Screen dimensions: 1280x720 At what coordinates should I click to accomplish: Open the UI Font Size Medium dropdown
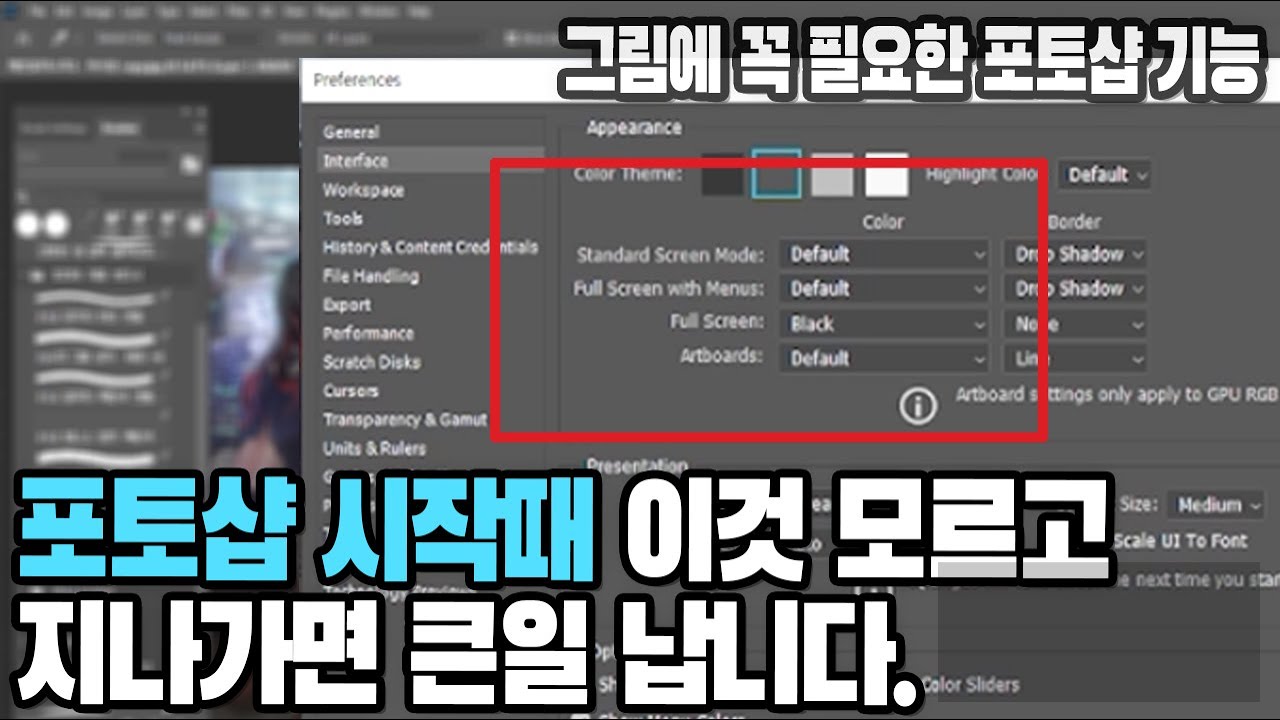point(1217,505)
